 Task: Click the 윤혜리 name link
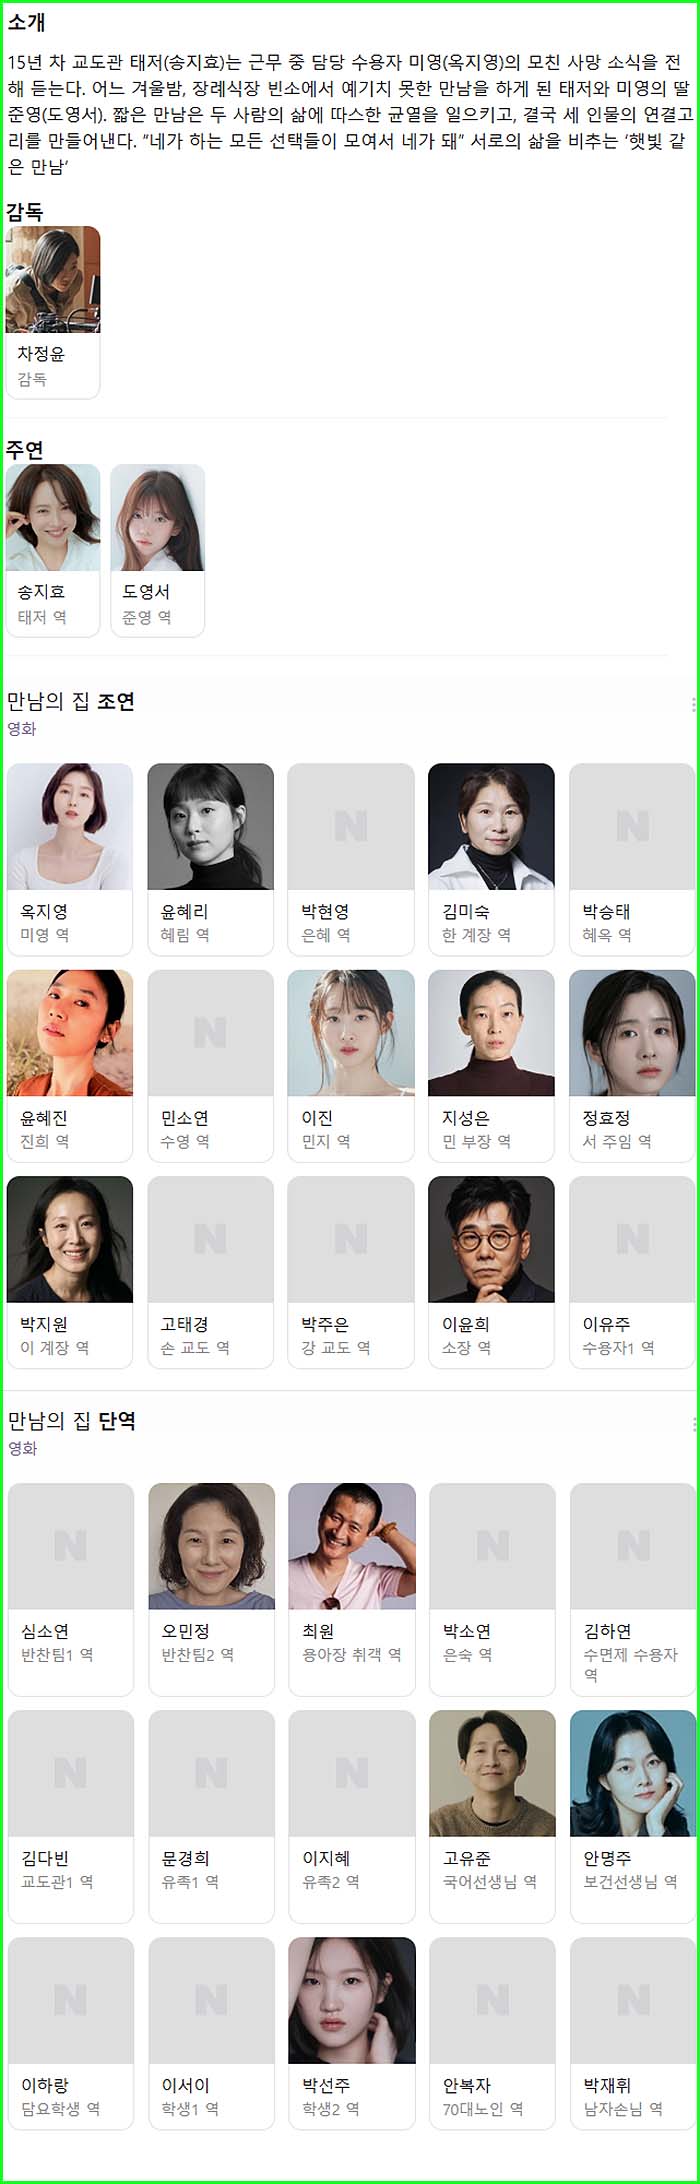(x=185, y=911)
